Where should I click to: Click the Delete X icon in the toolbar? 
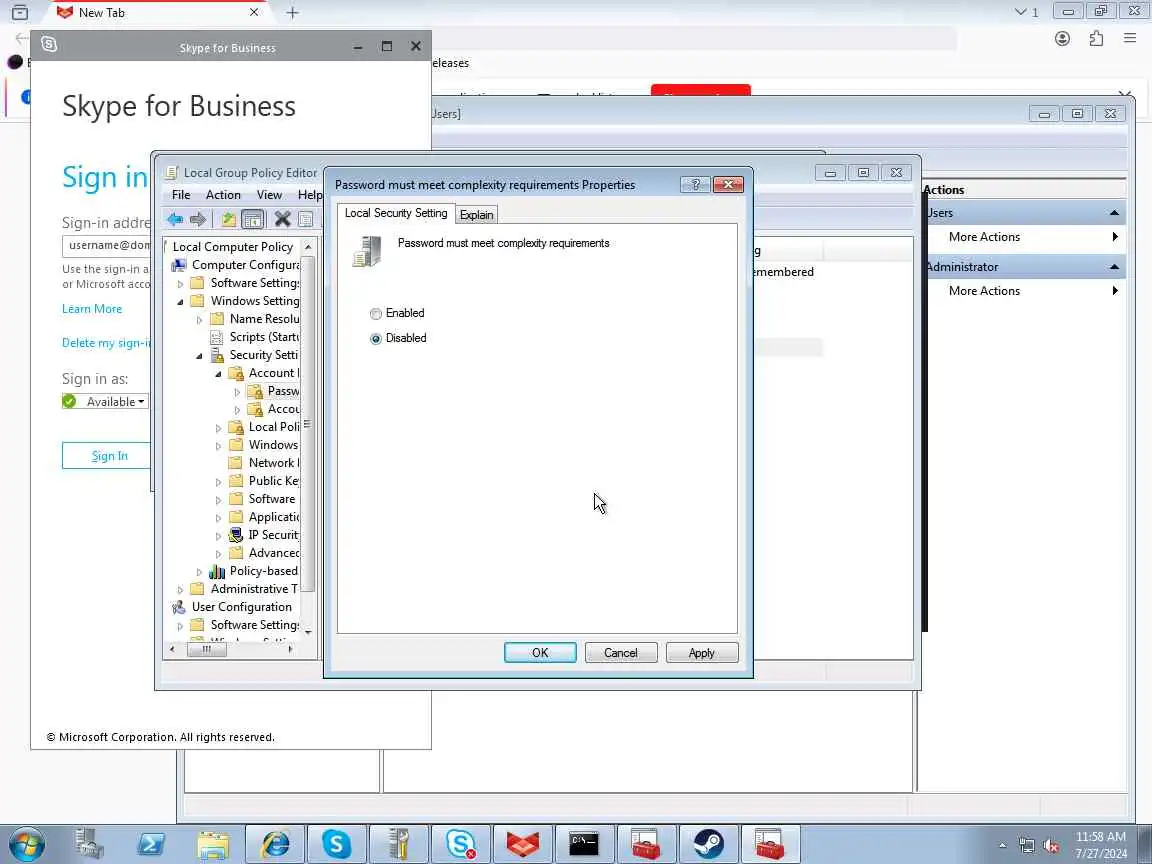click(x=282, y=219)
